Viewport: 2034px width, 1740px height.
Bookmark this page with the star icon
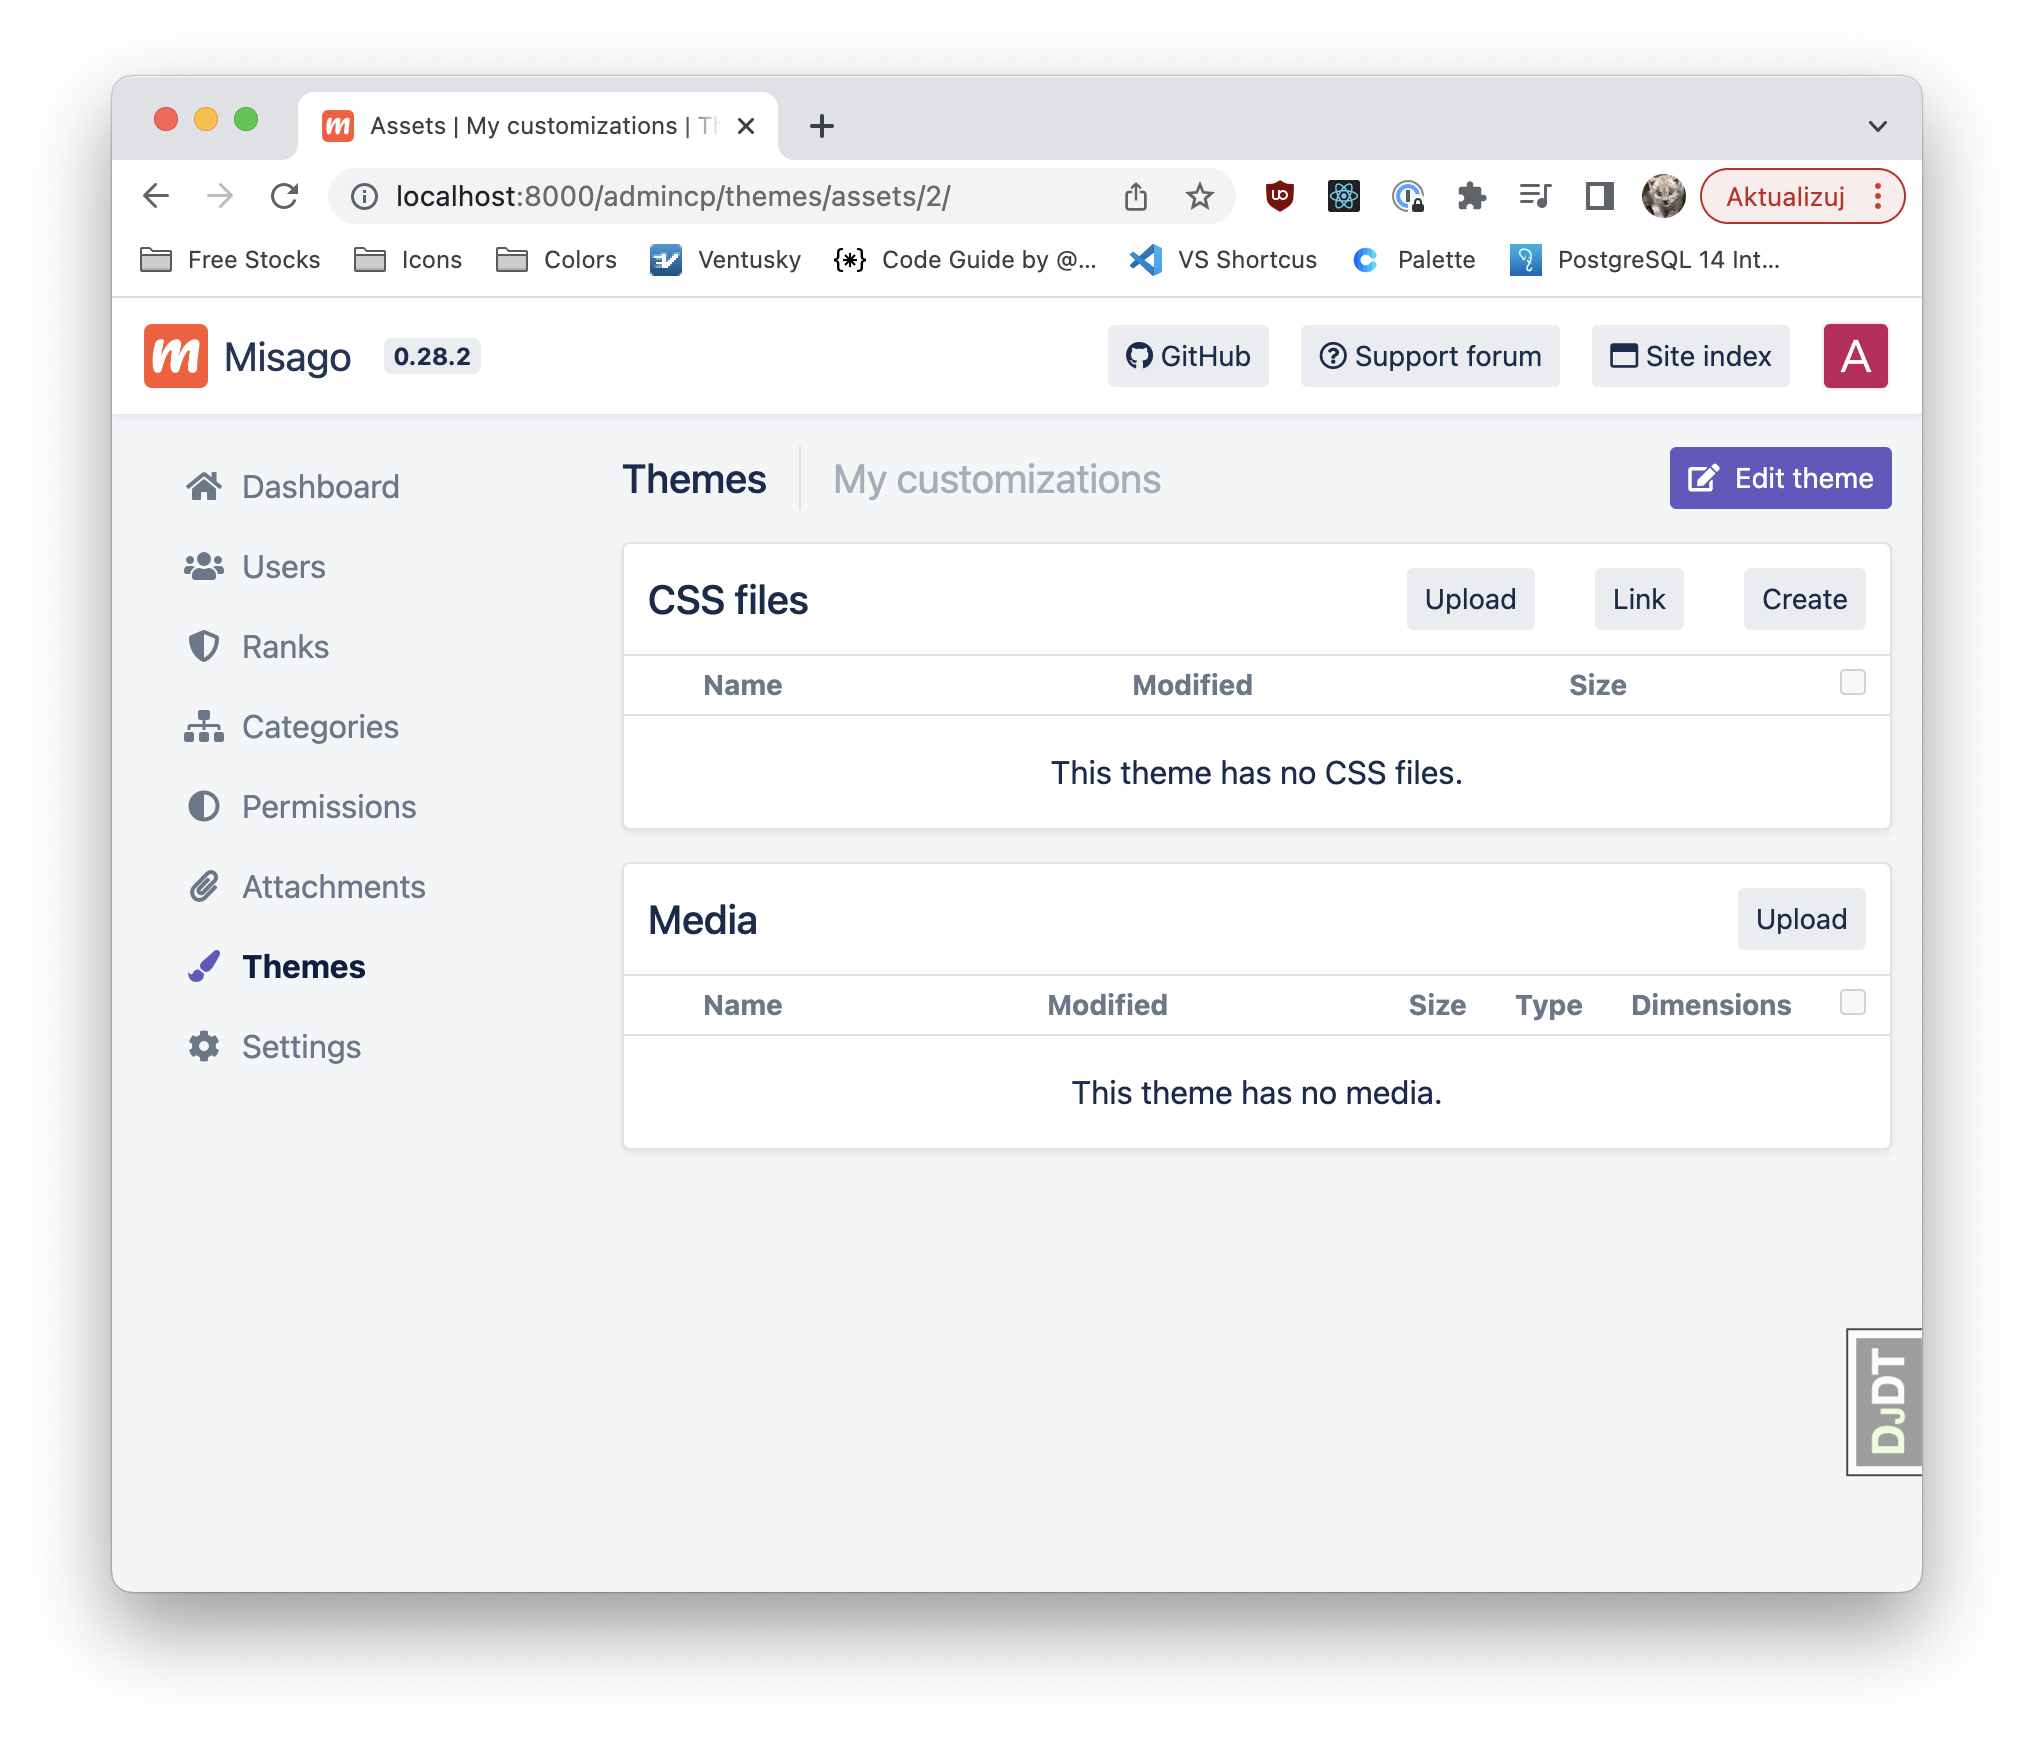coord(1199,196)
